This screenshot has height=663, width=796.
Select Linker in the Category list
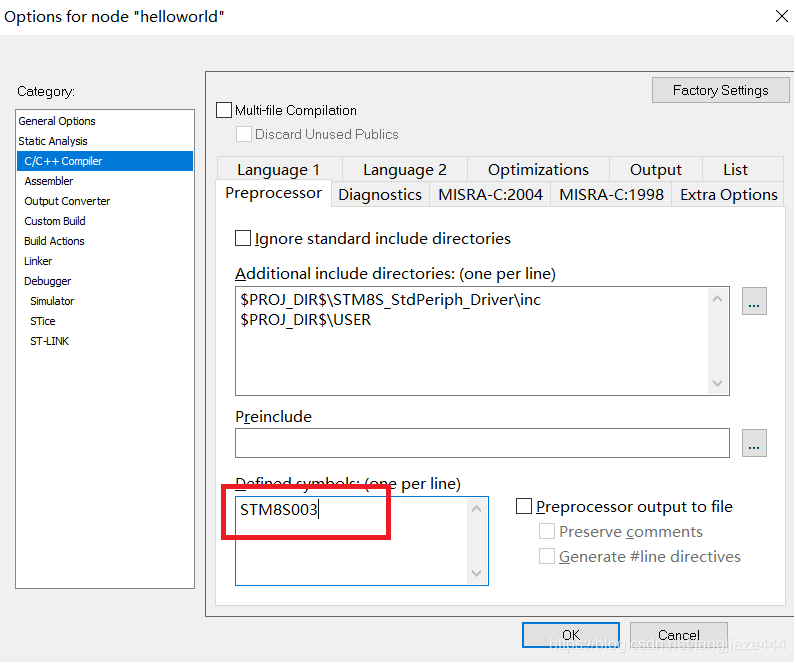point(38,261)
